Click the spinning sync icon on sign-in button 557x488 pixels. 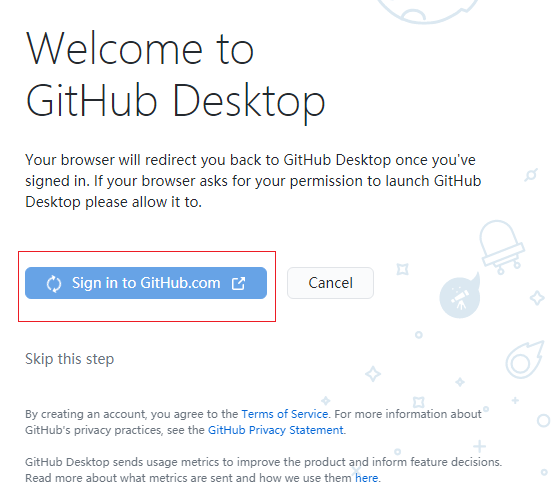[x=54, y=283]
